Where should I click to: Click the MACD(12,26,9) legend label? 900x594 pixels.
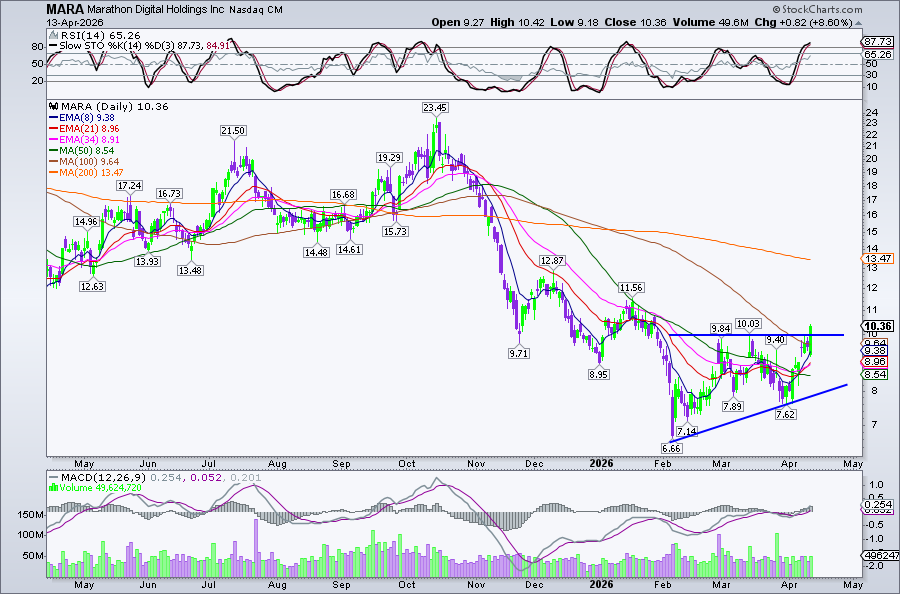104,477
